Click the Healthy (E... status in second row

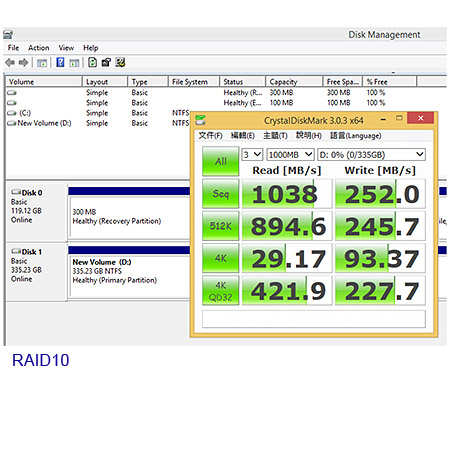[x=242, y=103]
